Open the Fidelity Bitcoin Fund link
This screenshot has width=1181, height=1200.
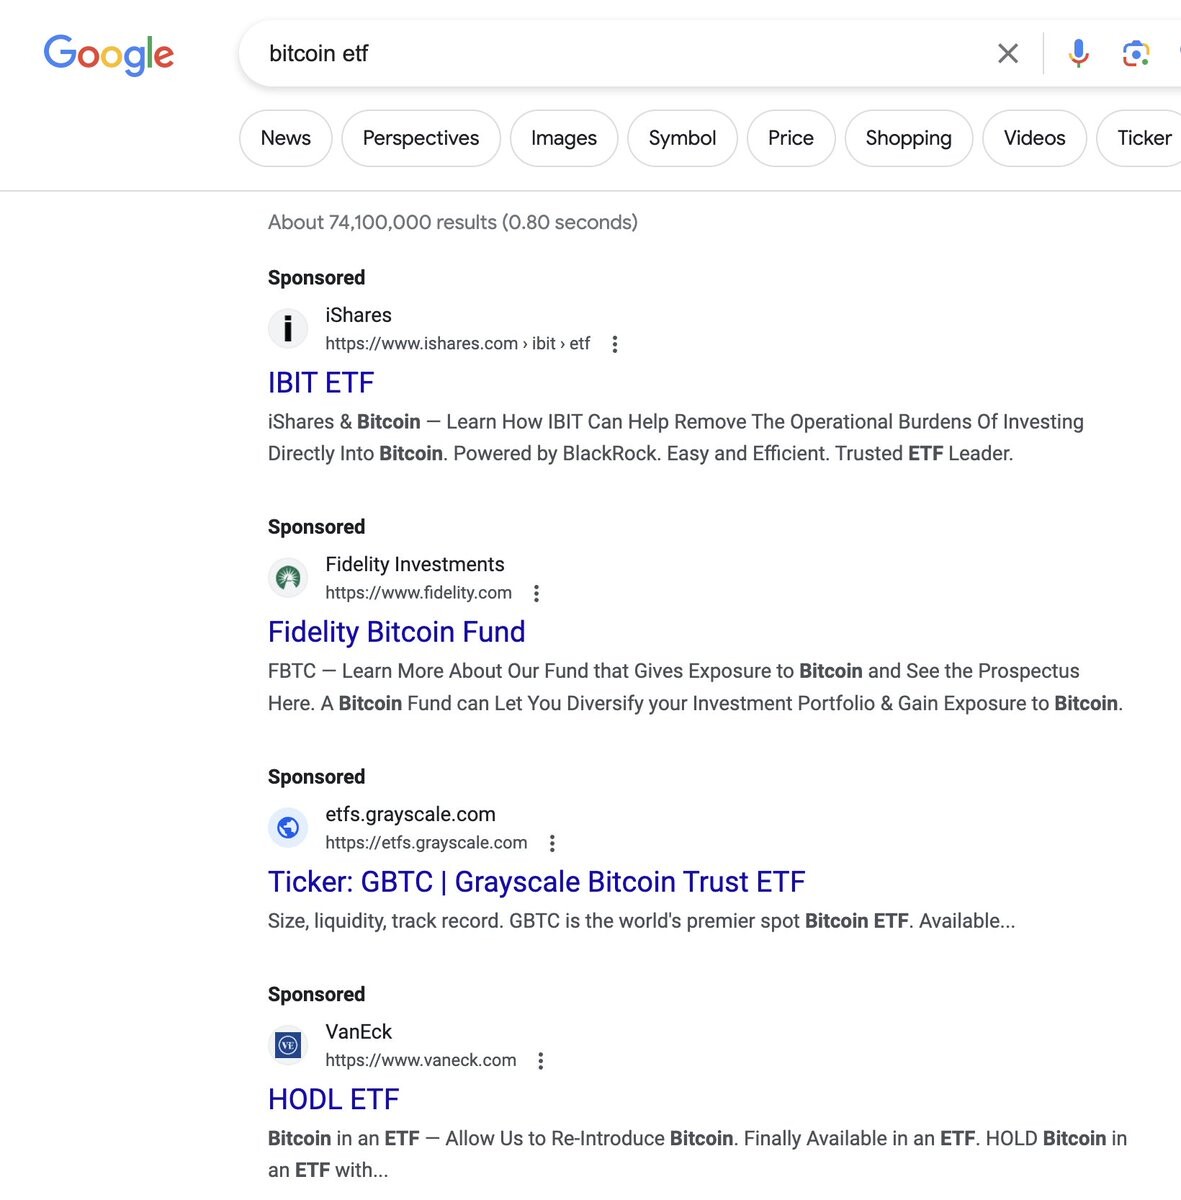pos(397,632)
